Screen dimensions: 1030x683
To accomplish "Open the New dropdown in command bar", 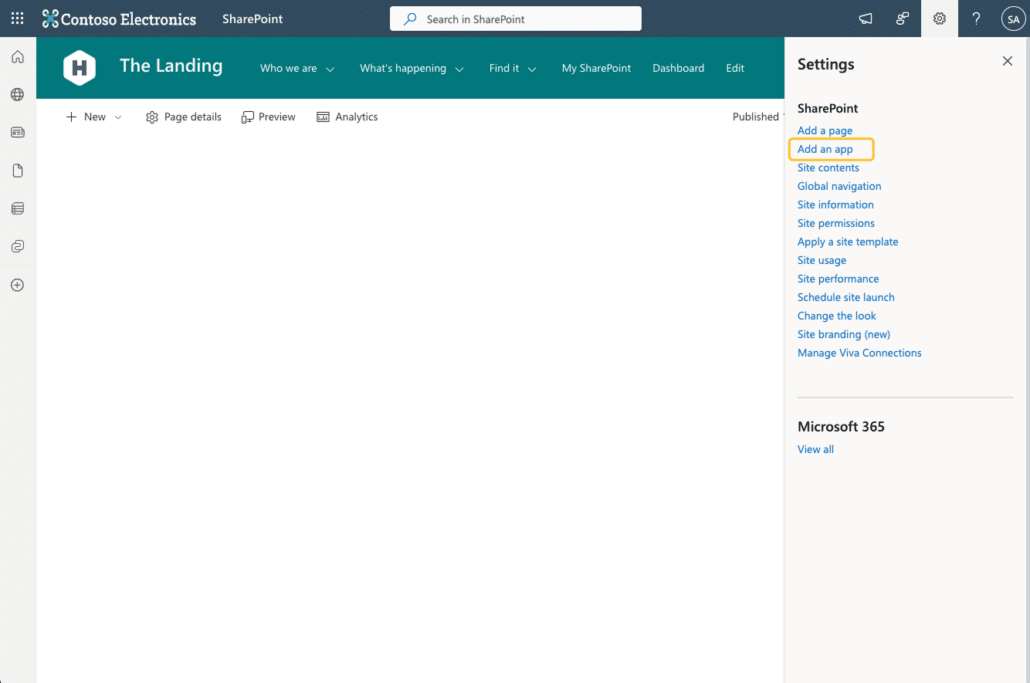I will tap(94, 117).
